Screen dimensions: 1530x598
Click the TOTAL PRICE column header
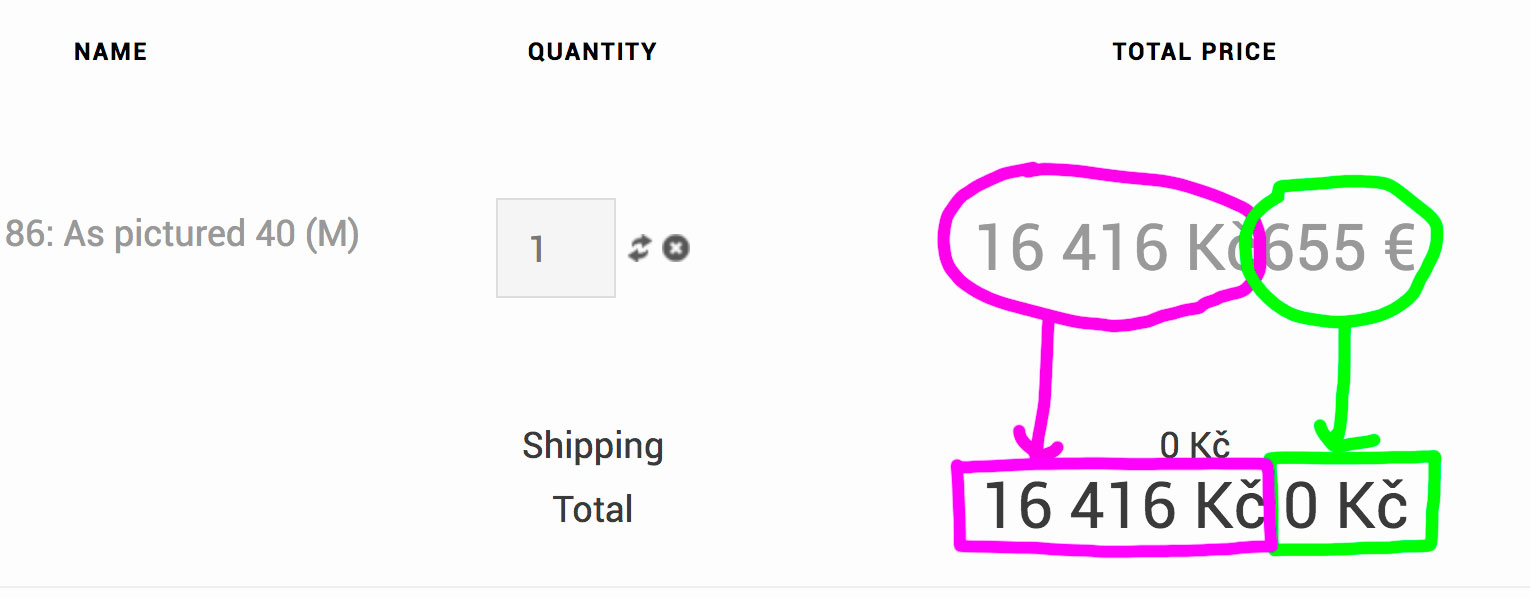point(1194,52)
